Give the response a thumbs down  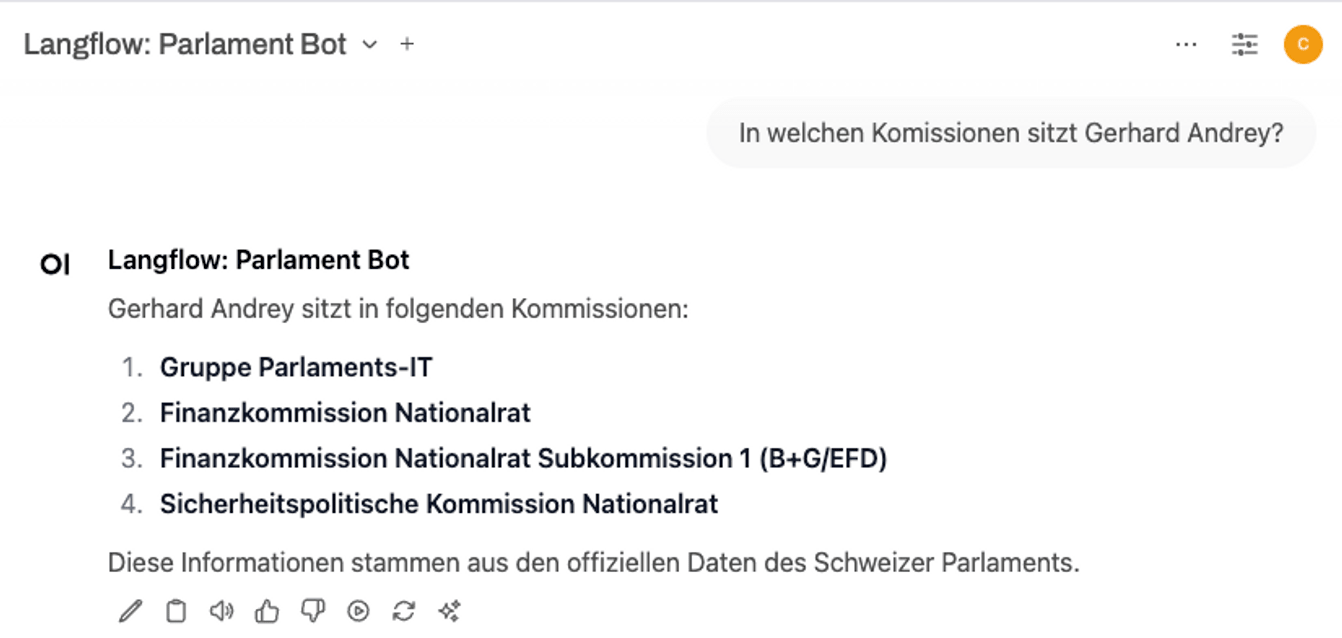pos(312,611)
